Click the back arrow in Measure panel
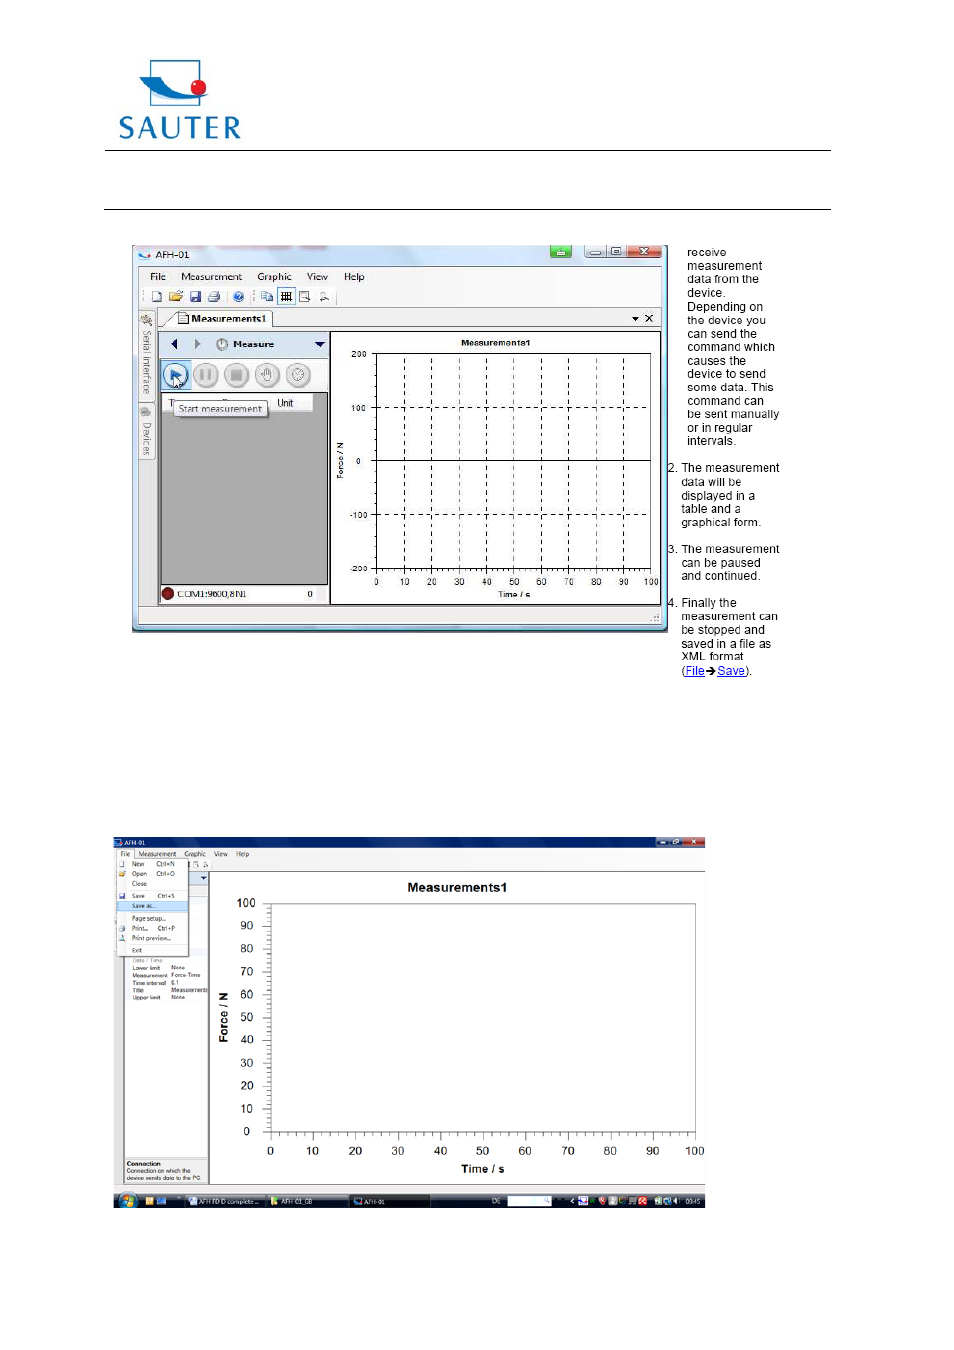The image size is (954, 1350). coord(174,344)
